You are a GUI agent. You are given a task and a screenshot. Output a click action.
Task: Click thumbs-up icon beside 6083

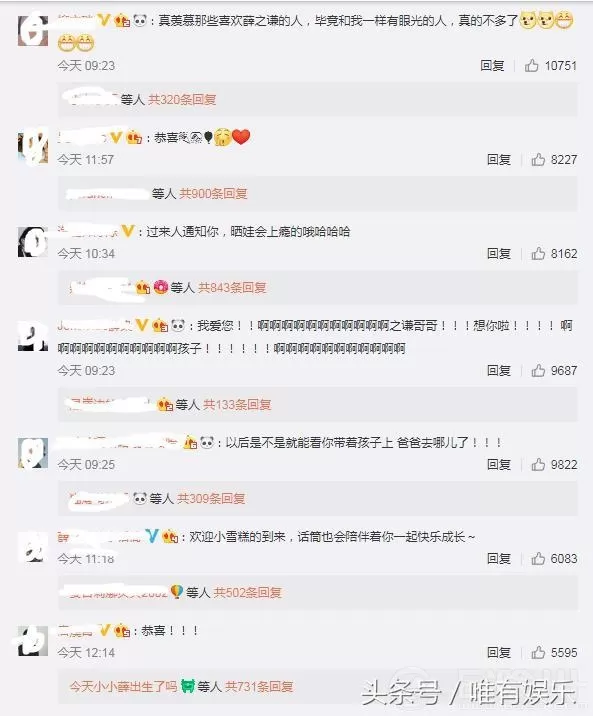[x=538, y=558]
